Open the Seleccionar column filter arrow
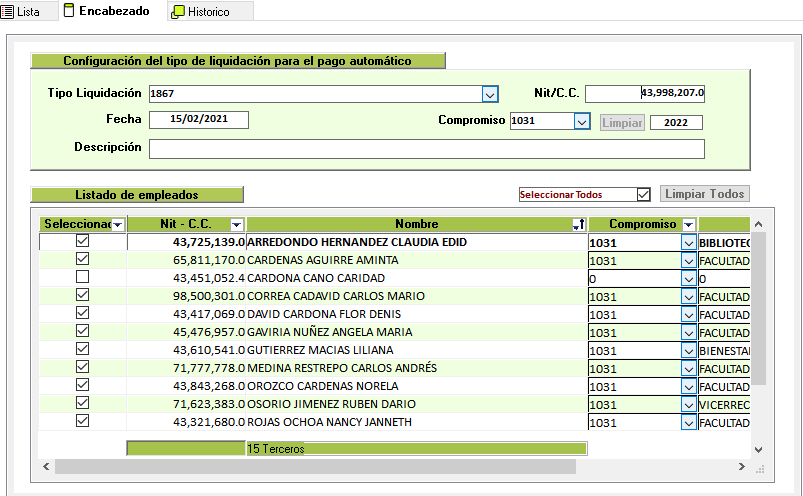 coord(117,225)
